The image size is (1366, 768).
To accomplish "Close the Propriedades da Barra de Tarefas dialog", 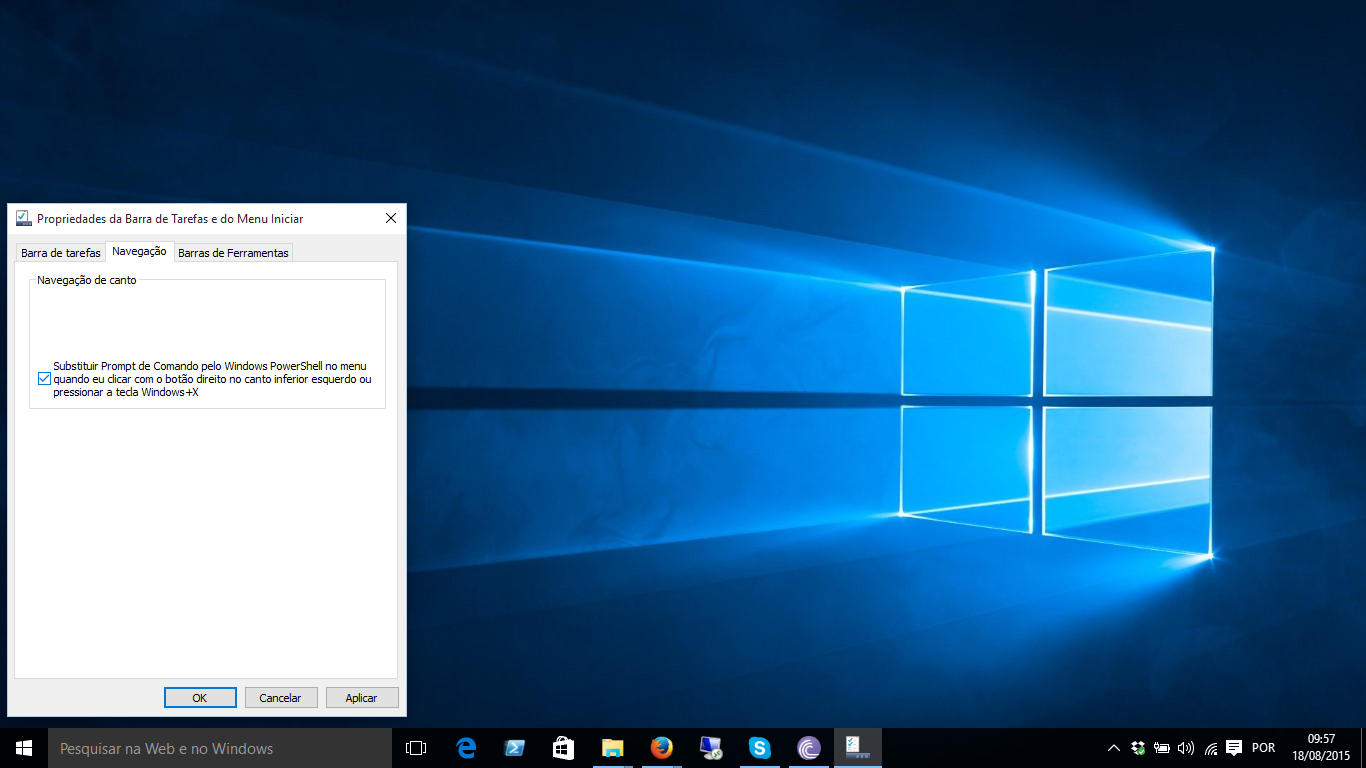I will pyautogui.click(x=391, y=218).
